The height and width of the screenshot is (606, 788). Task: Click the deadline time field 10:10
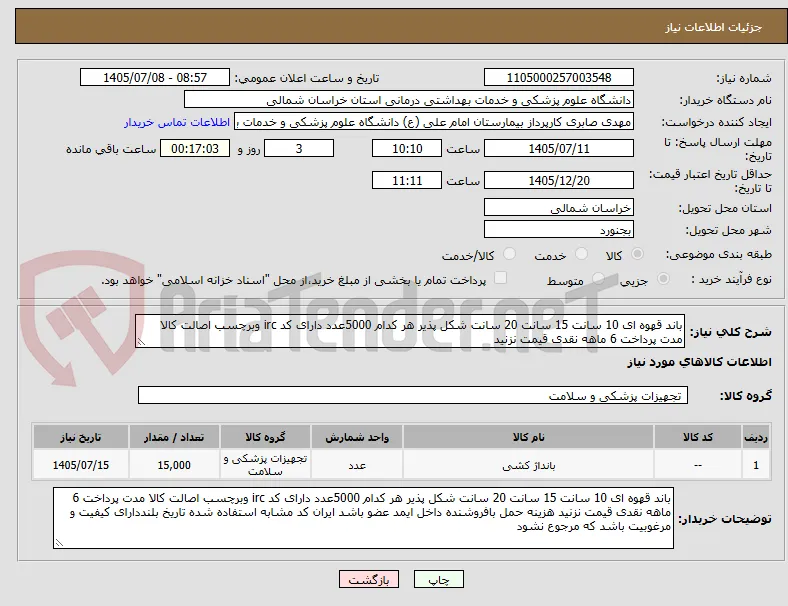click(407, 148)
